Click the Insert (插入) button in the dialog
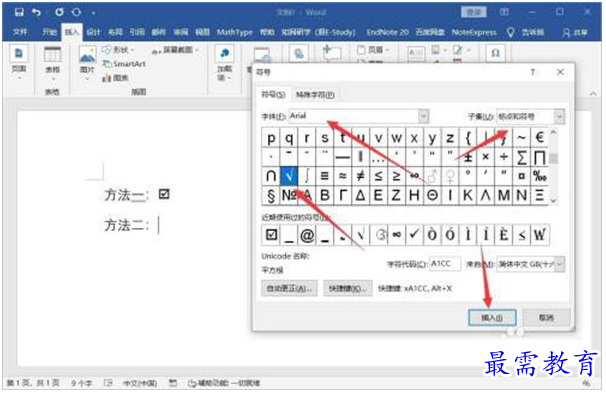Screen dimensions: 606x395 (492, 318)
